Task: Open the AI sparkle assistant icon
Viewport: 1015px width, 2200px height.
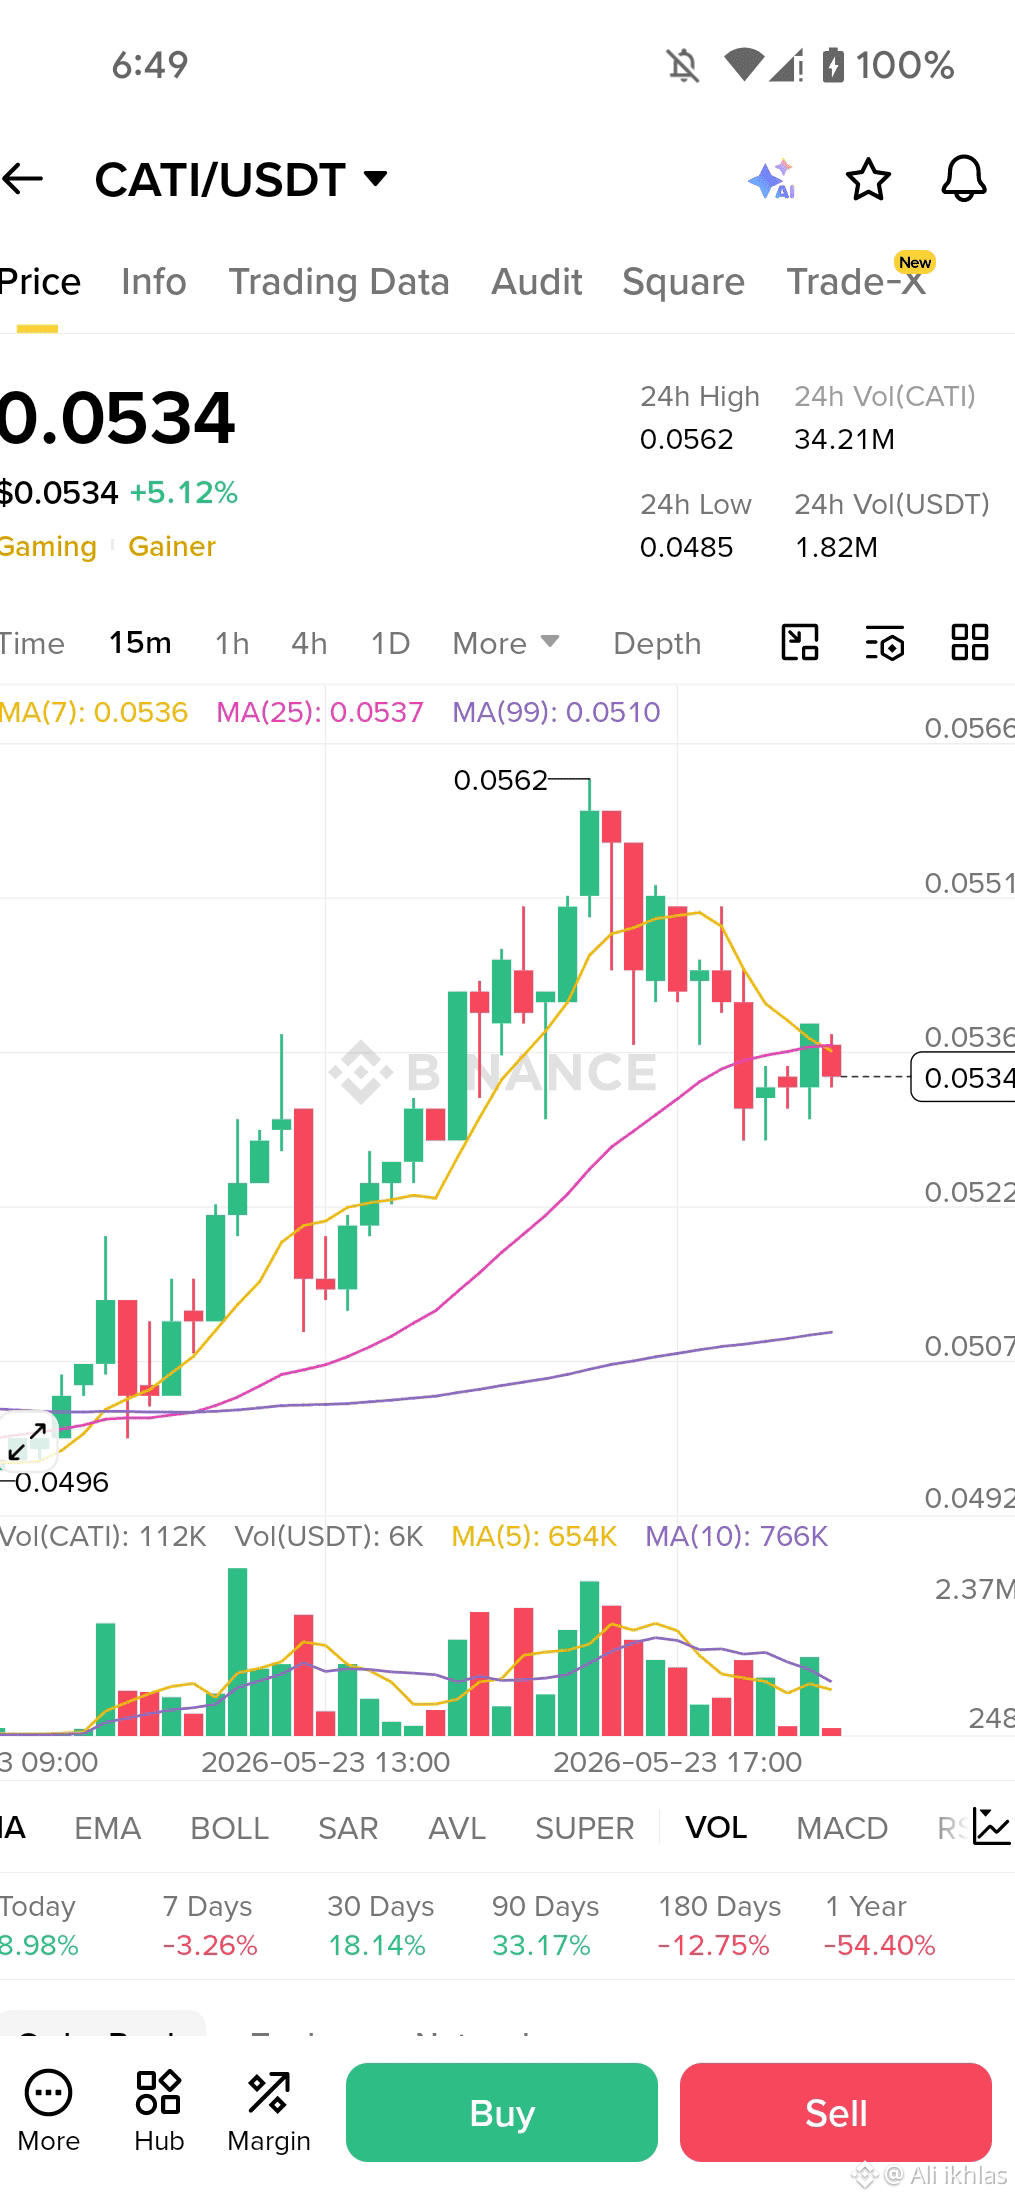Action: (771, 180)
